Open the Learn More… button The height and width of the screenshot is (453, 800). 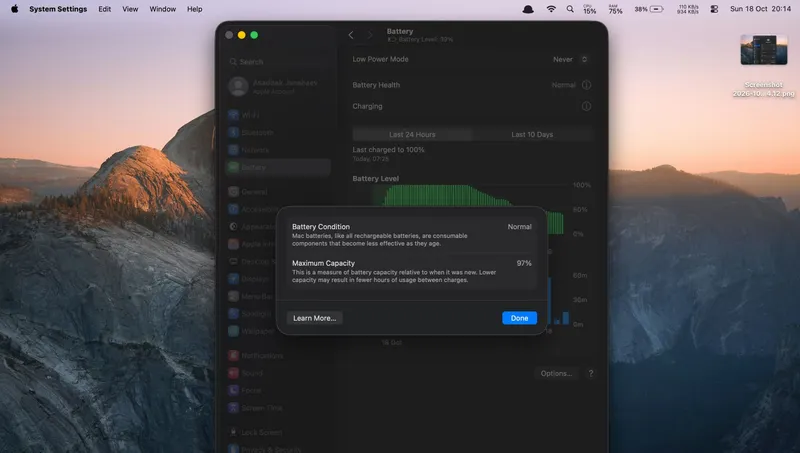coord(314,318)
